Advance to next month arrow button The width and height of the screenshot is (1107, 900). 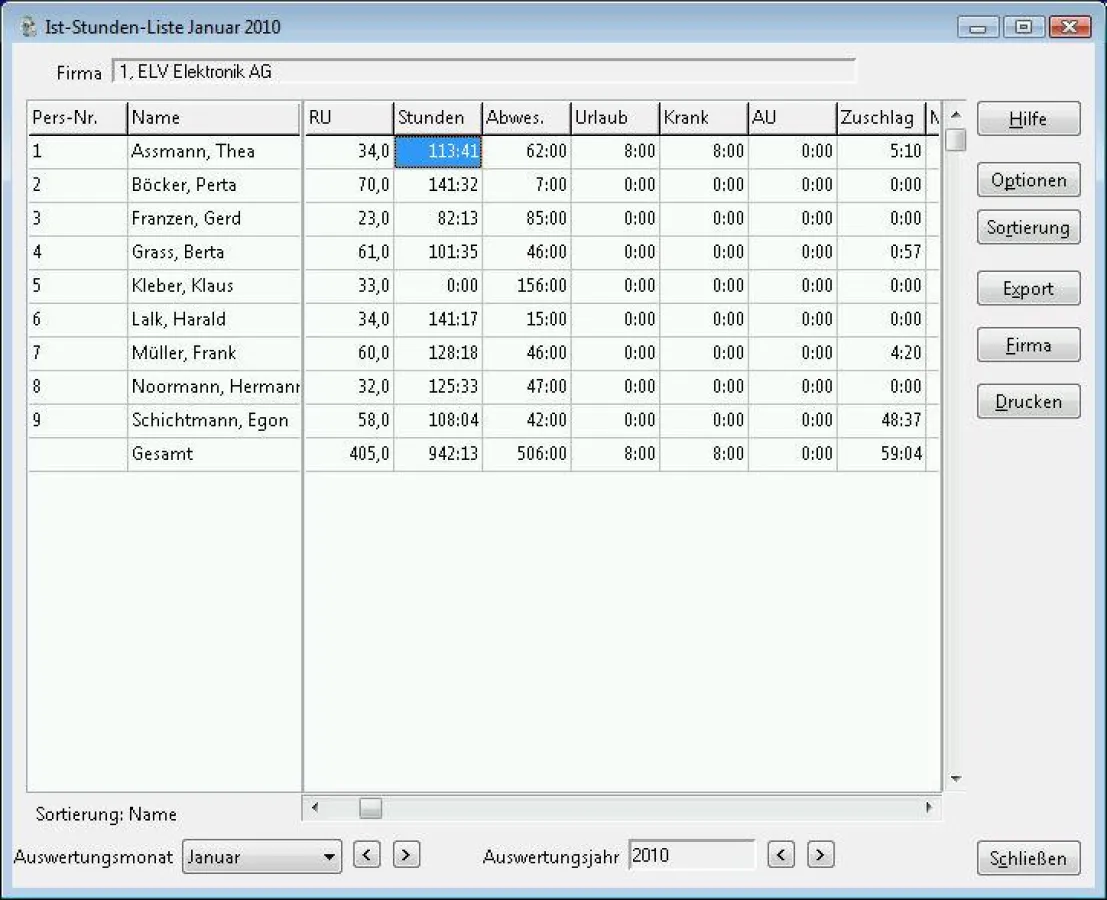pyautogui.click(x=406, y=856)
